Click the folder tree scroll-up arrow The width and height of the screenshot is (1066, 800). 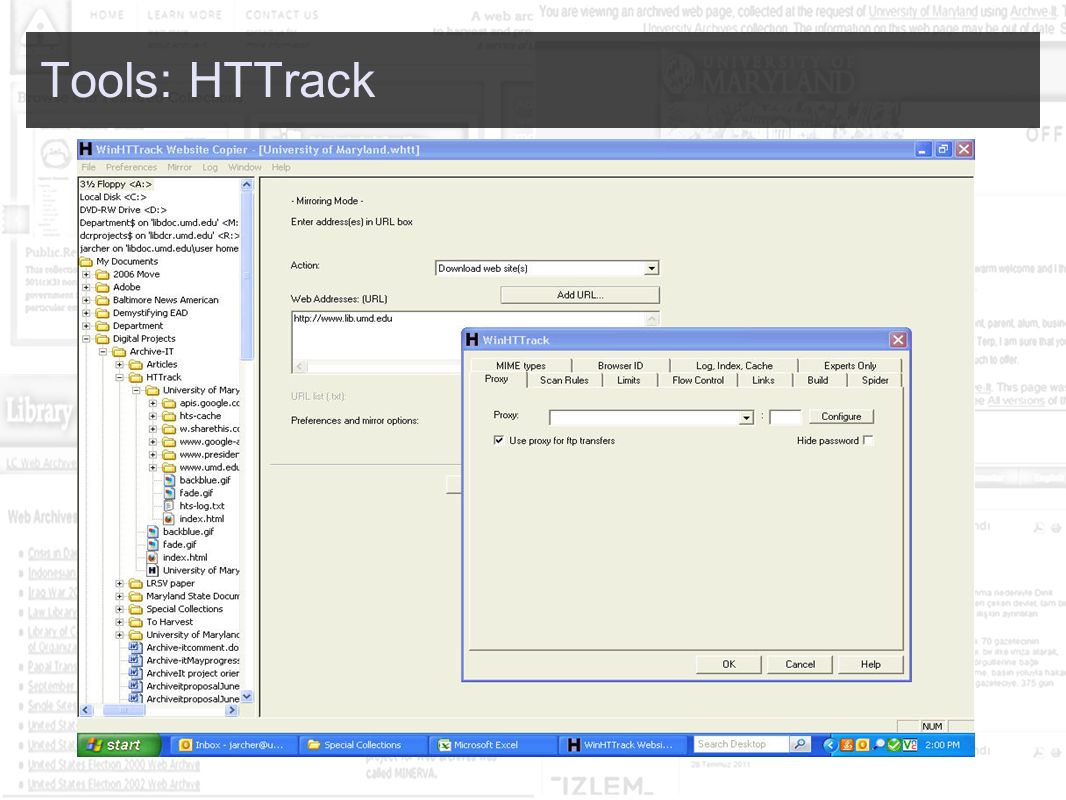(x=247, y=184)
